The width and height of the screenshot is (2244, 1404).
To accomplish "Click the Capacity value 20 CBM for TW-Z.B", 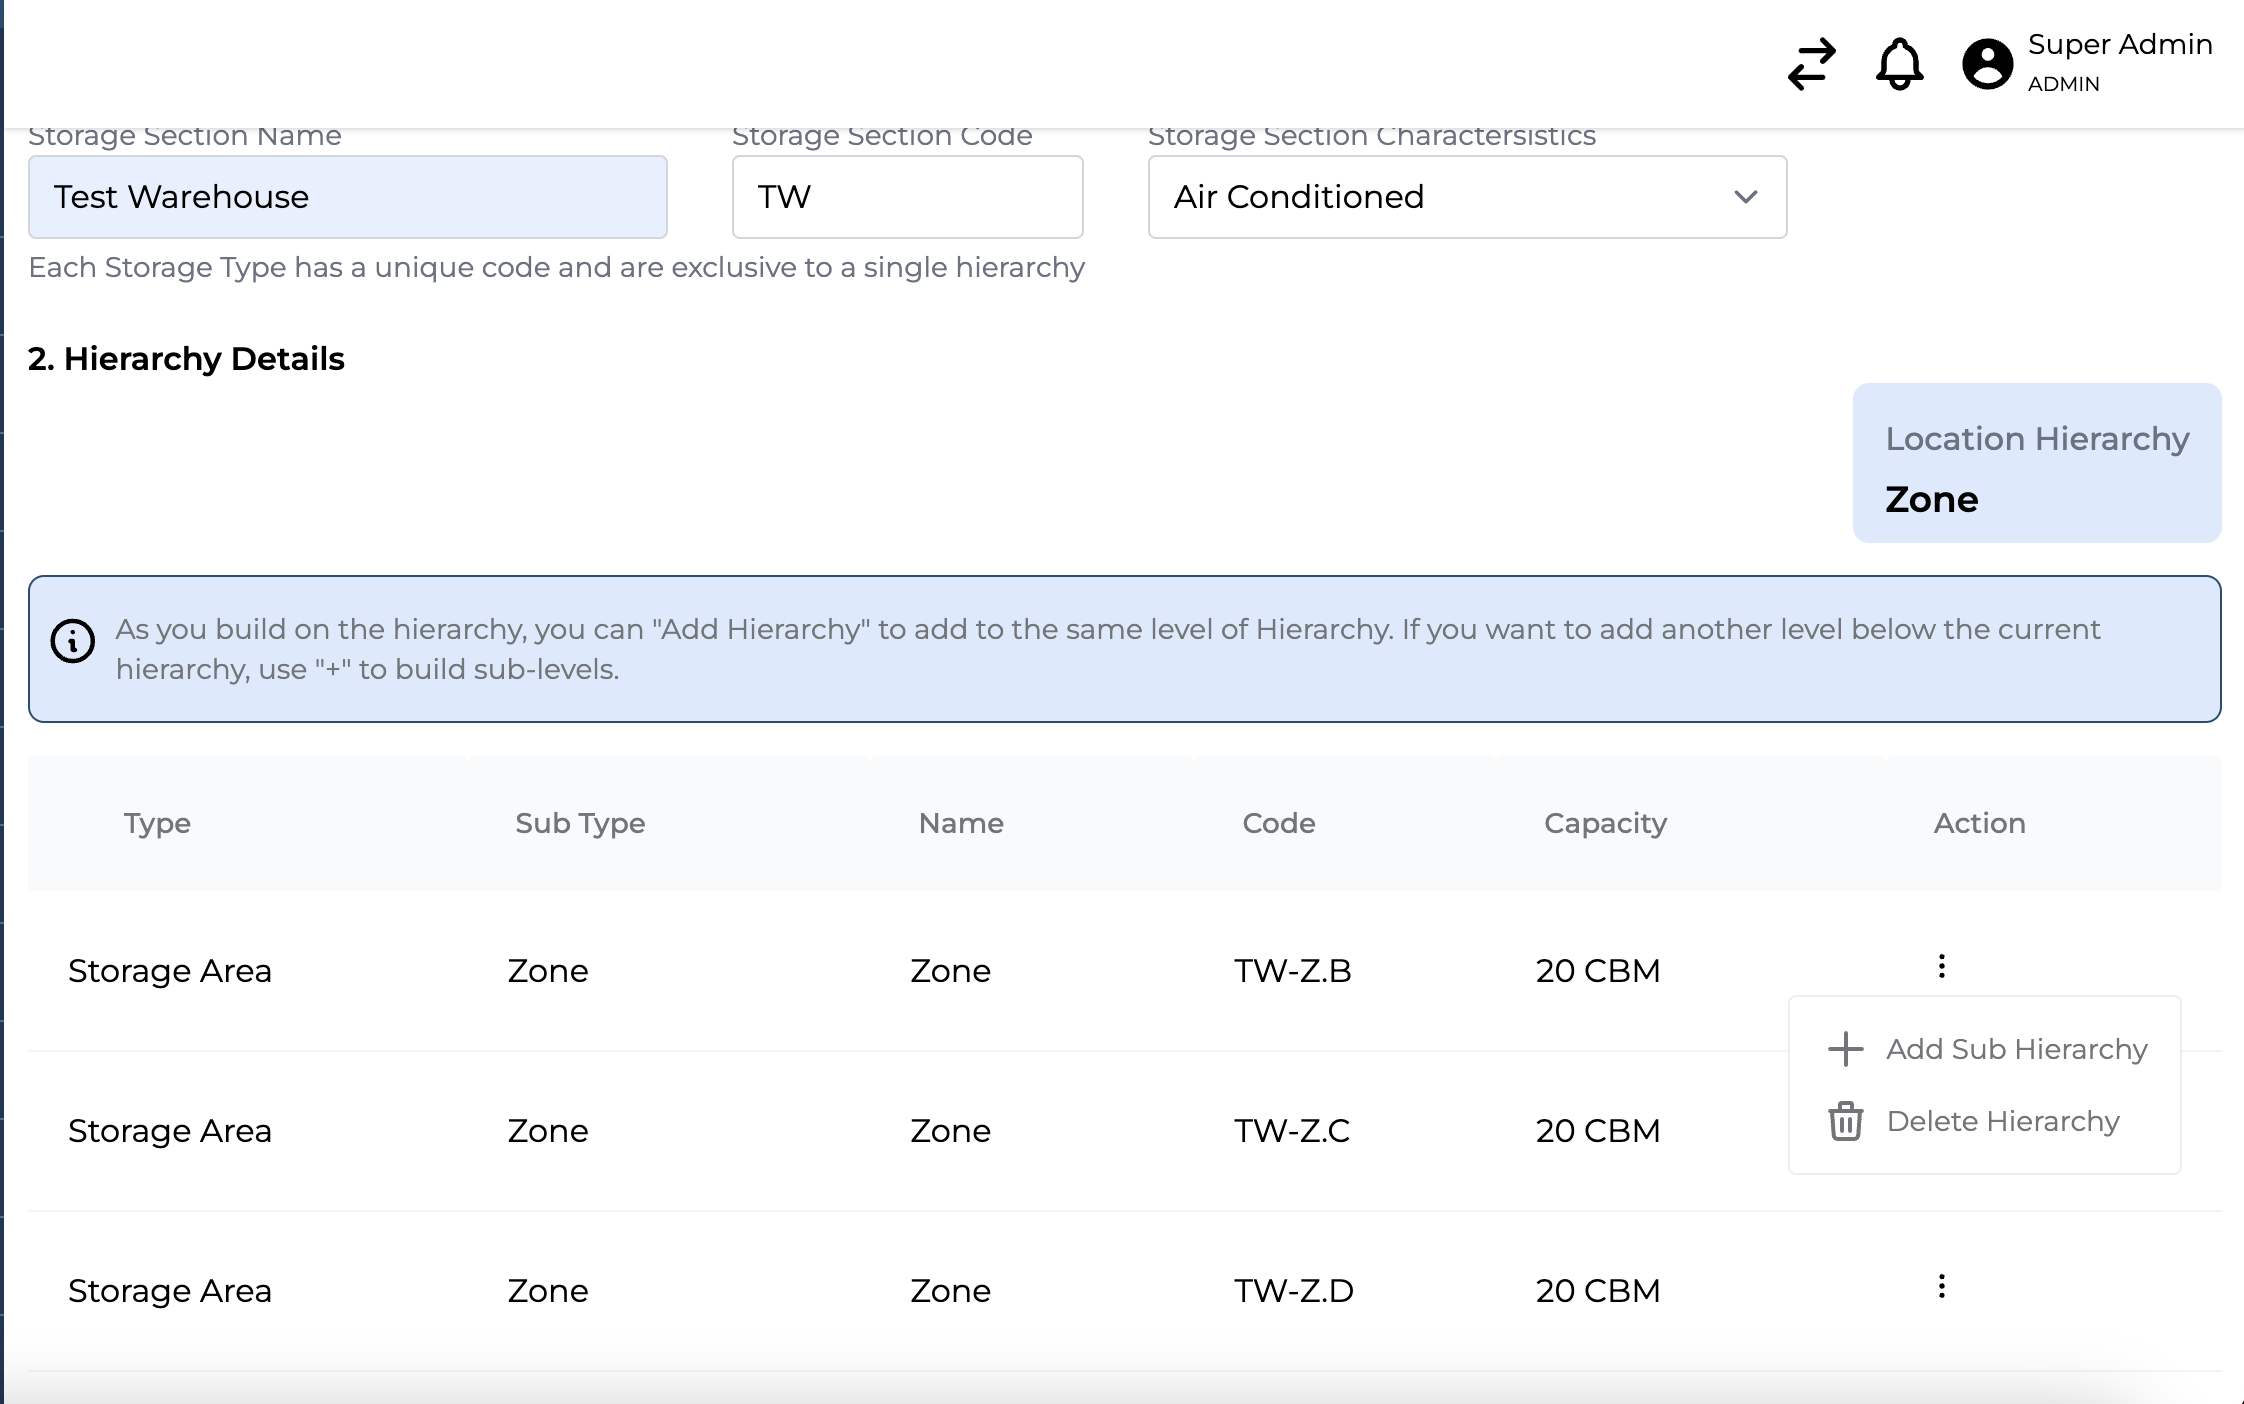I will pyautogui.click(x=1599, y=969).
